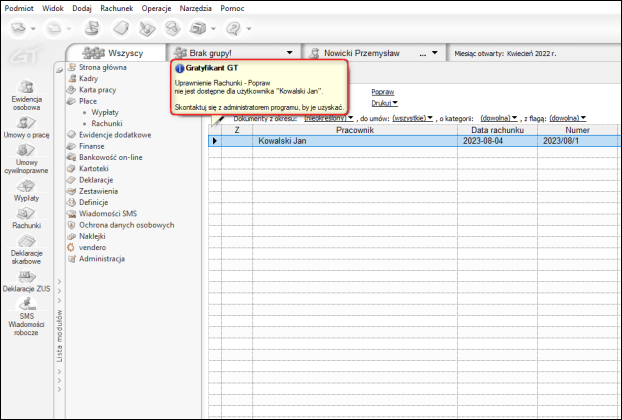
Task: Select Deklaracje in module tree
Action: tap(96, 180)
